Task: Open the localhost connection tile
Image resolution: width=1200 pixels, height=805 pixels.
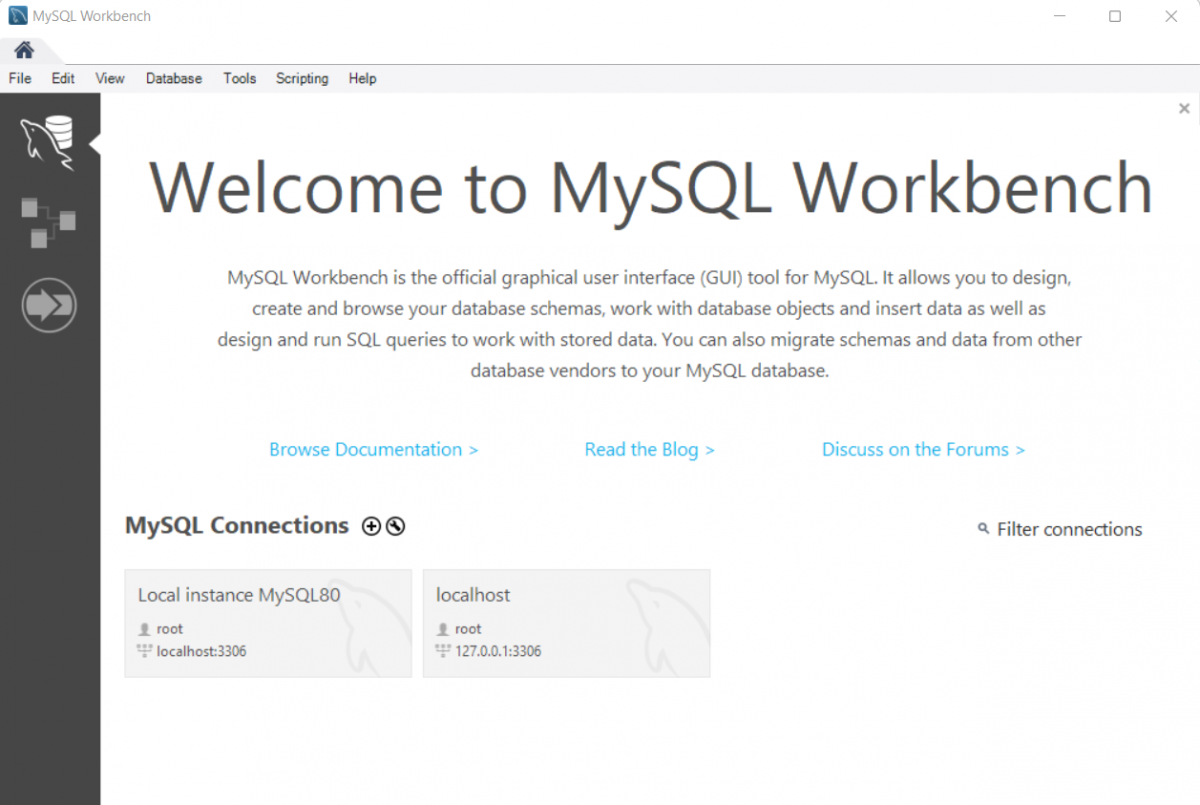Action: (566, 622)
